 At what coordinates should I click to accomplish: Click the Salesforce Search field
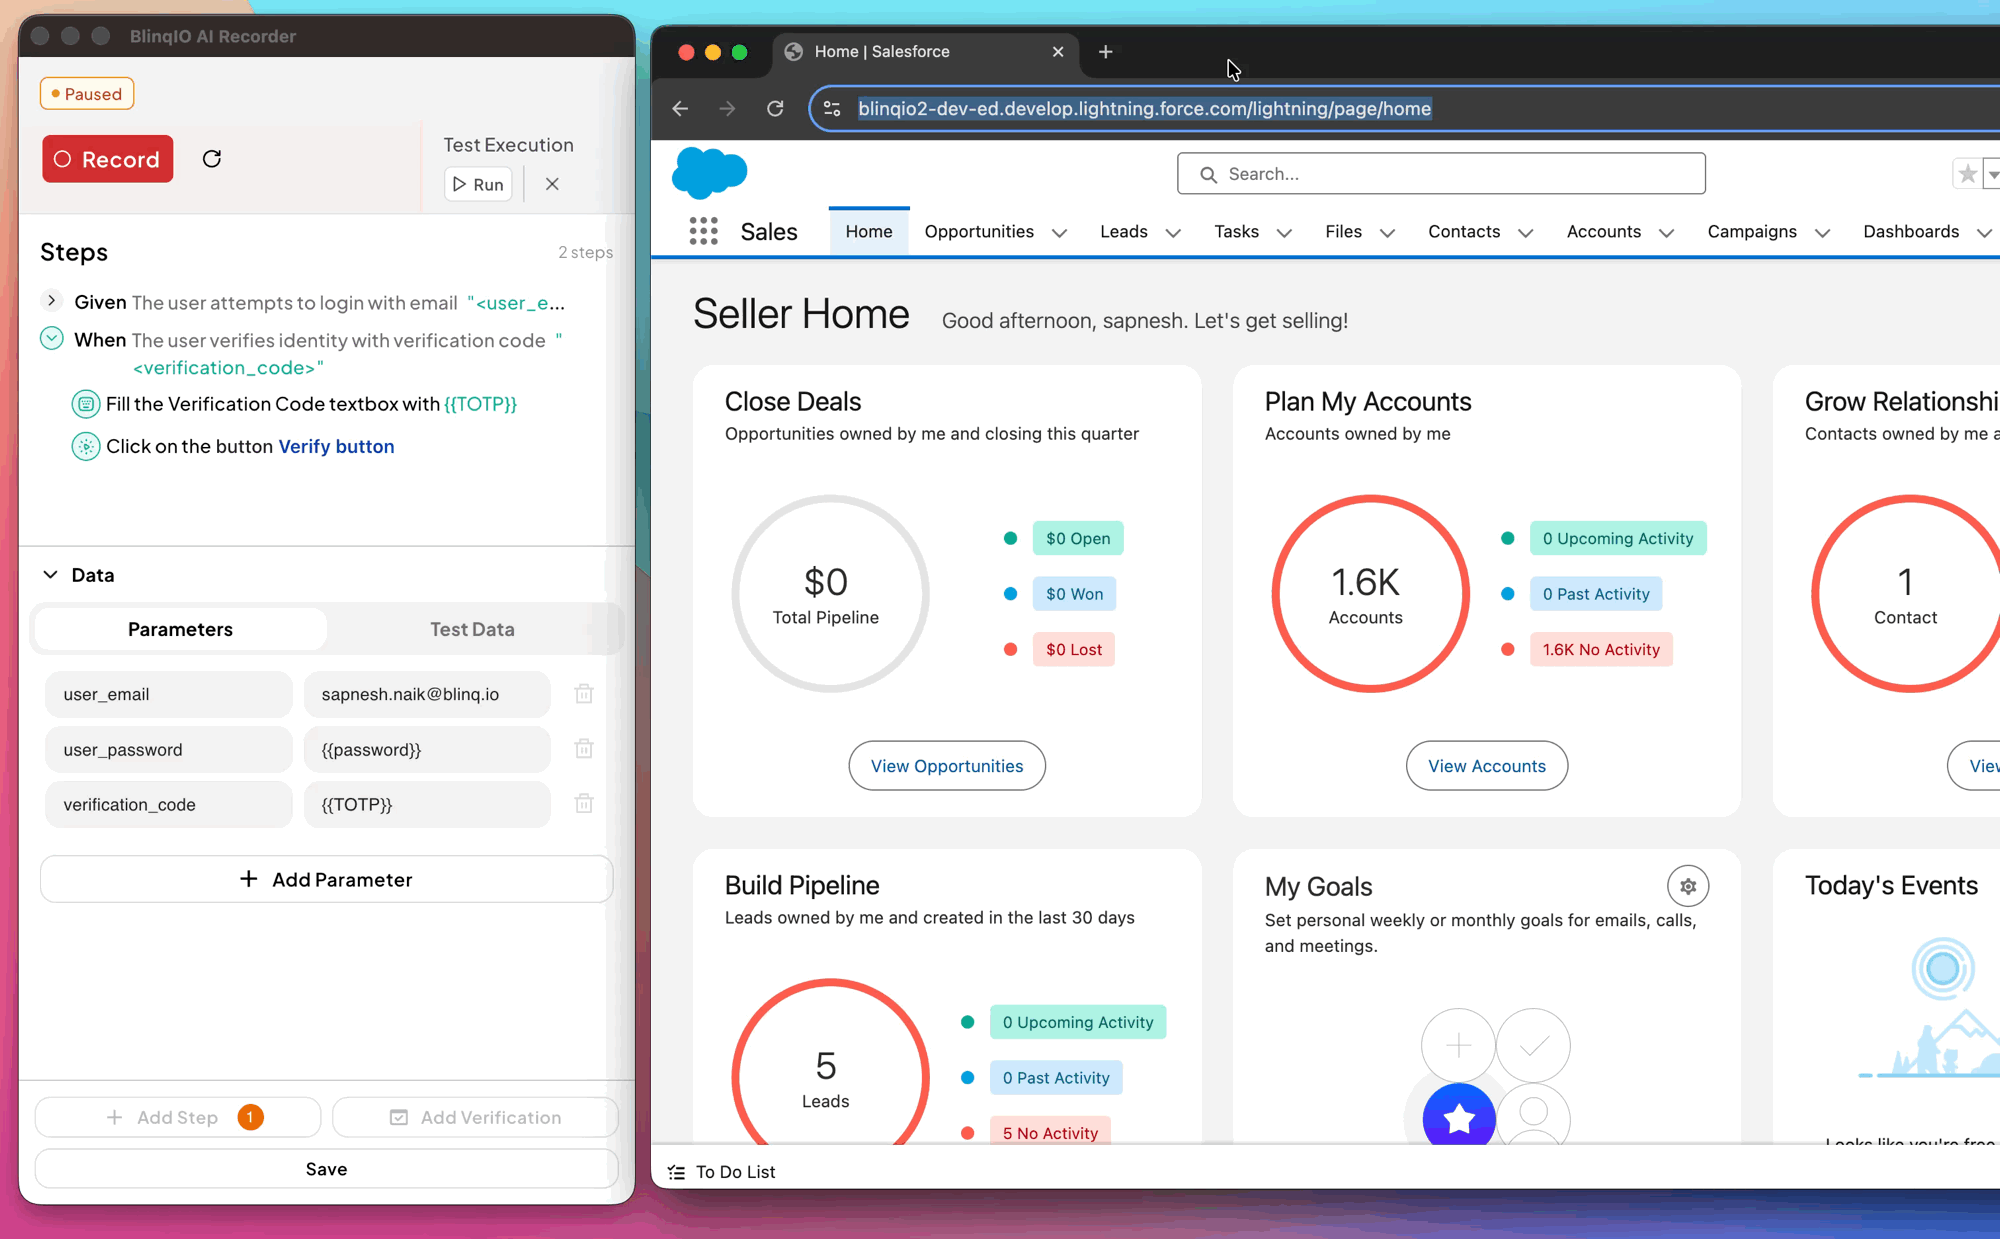click(x=1441, y=174)
